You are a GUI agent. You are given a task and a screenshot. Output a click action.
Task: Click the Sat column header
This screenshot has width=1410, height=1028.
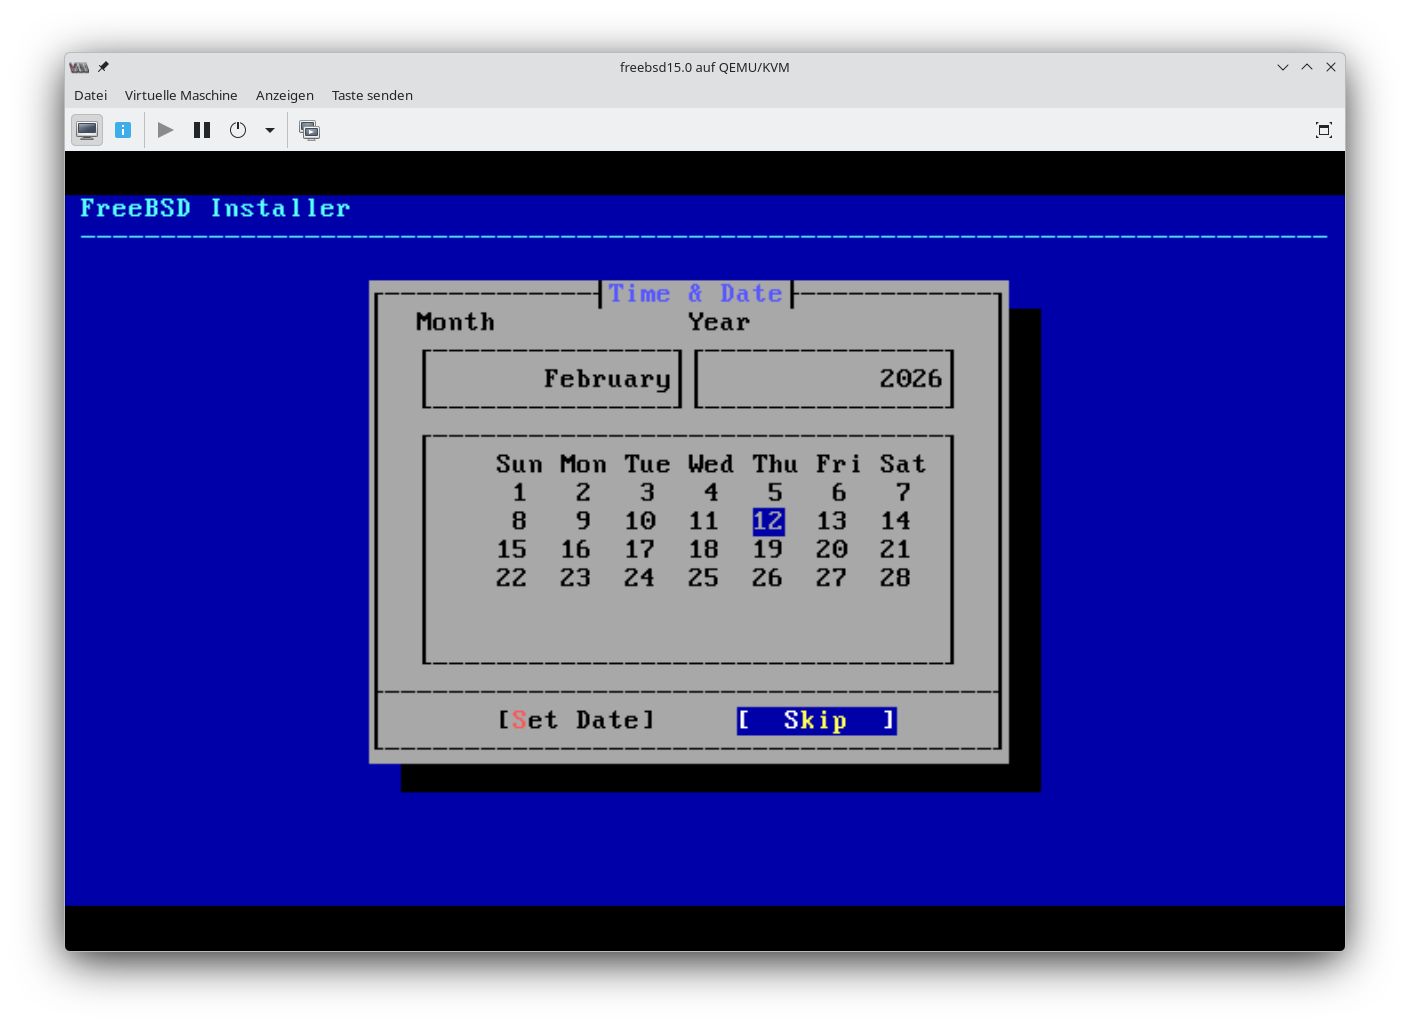(x=903, y=464)
